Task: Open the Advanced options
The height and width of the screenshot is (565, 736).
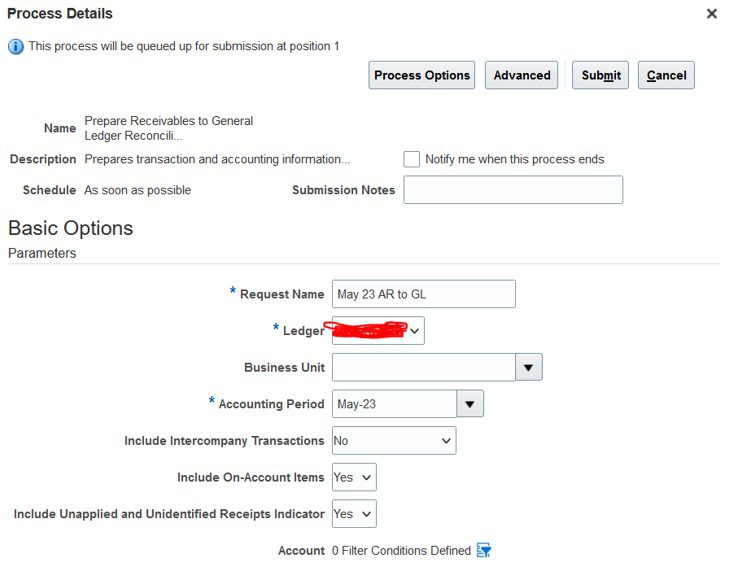Action: pyautogui.click(x=521, y=75)
